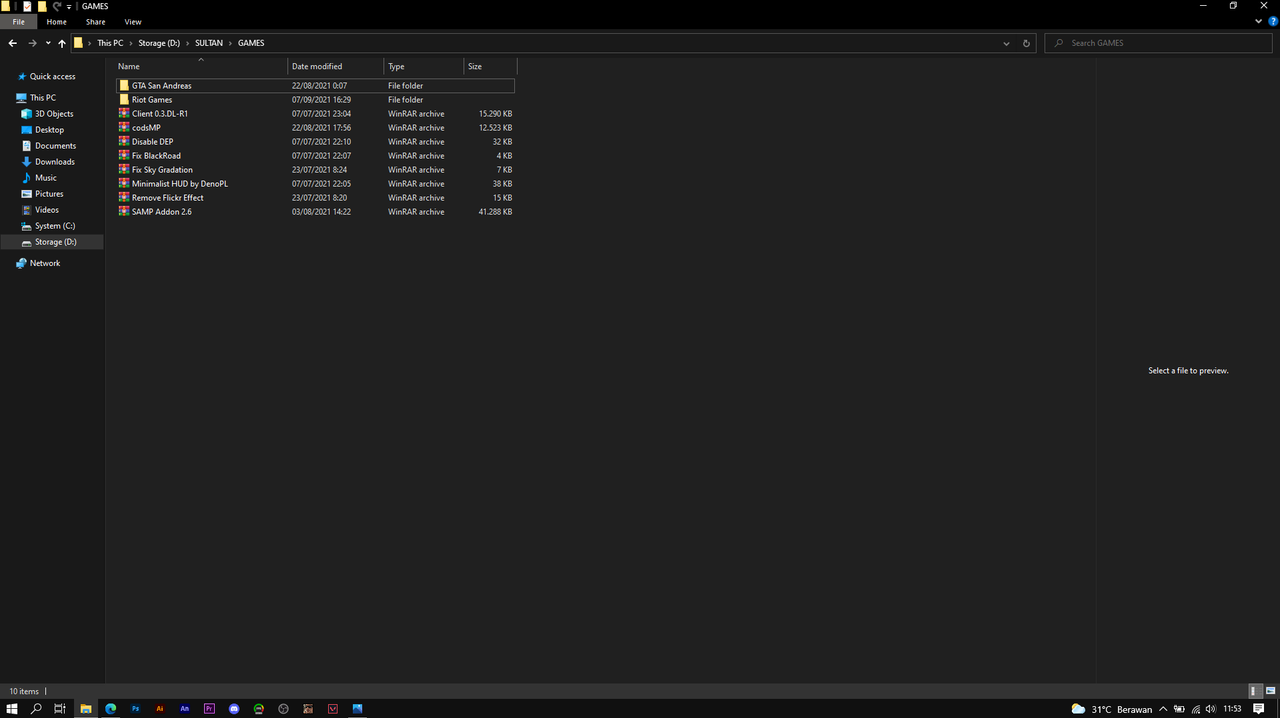The height and width of the screenshot is (718, 1280).
Task: Click the New folder quick access icon
Action: tap(42, 6)
